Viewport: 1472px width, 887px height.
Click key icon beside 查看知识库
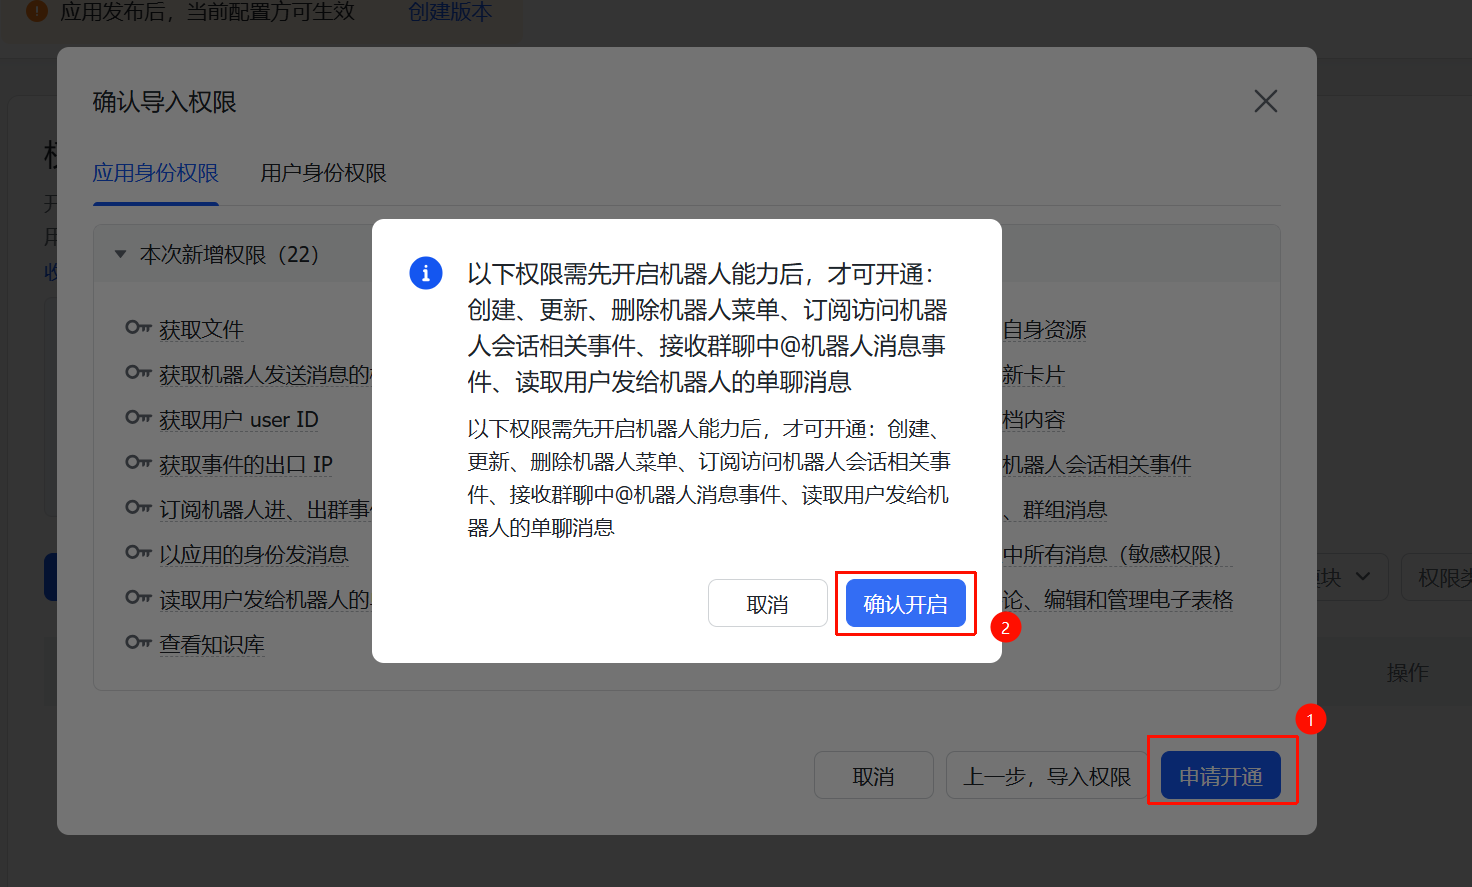pyautogui.click(x=138, y=643)
